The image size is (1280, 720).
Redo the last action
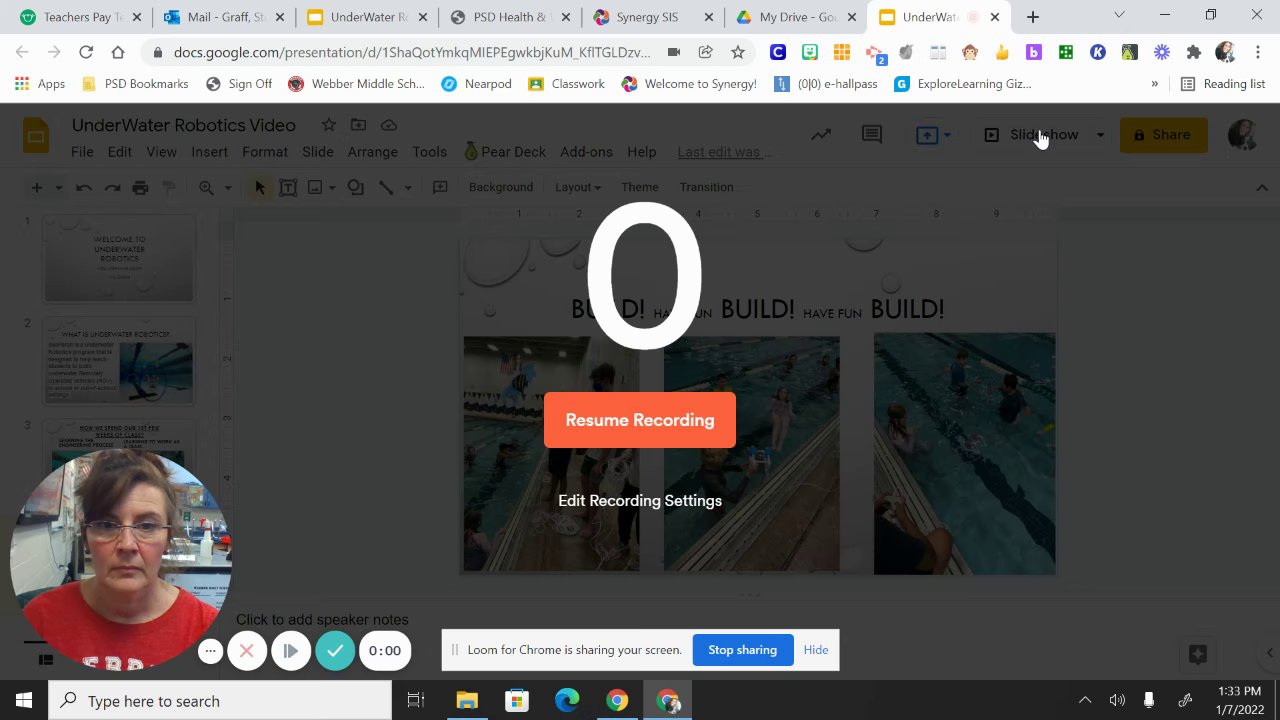(x=112, y=187)
